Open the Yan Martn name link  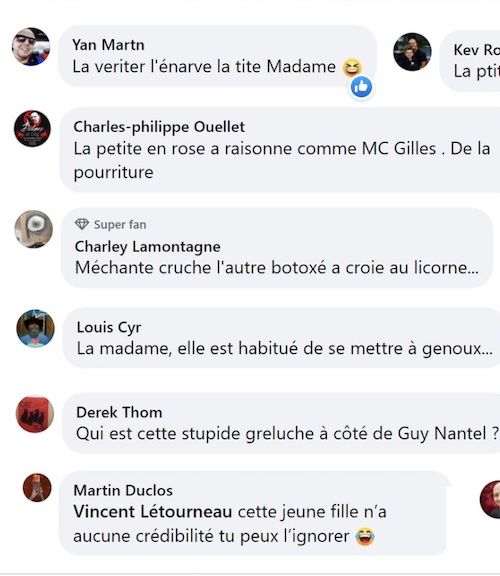[x=108, y=45]
